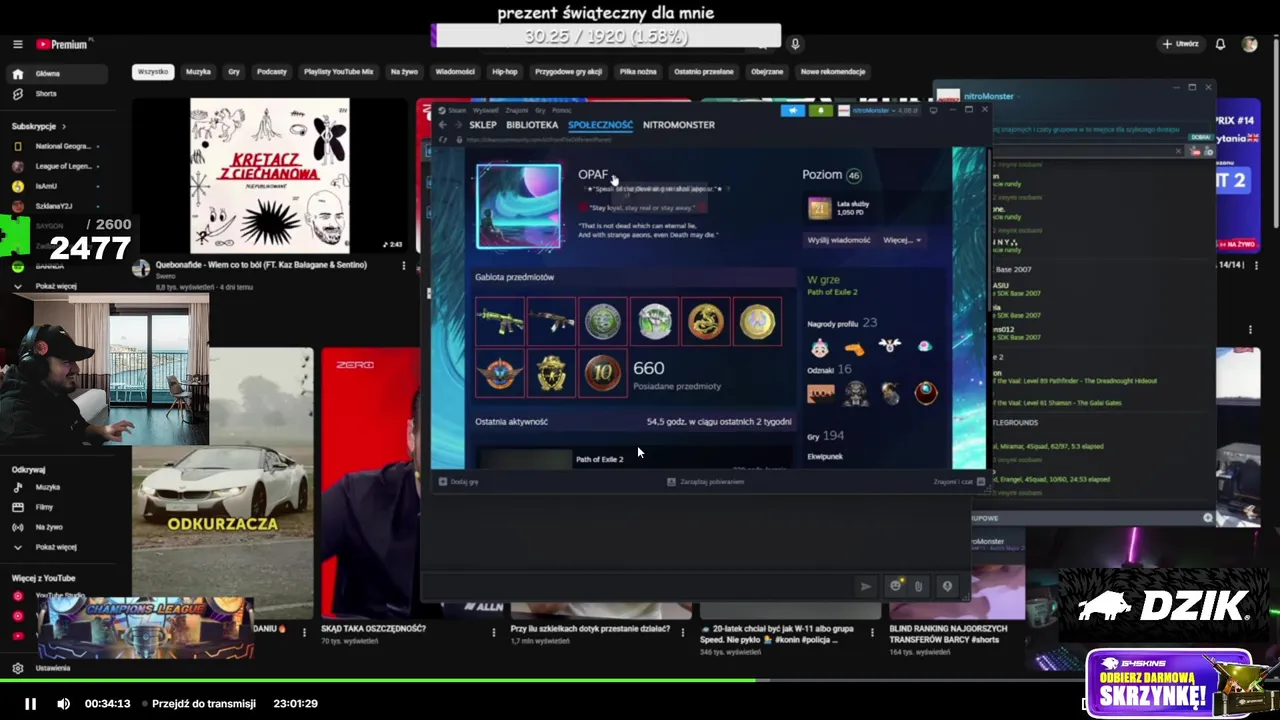Click Steam green notification bell button

coord(821,110)
